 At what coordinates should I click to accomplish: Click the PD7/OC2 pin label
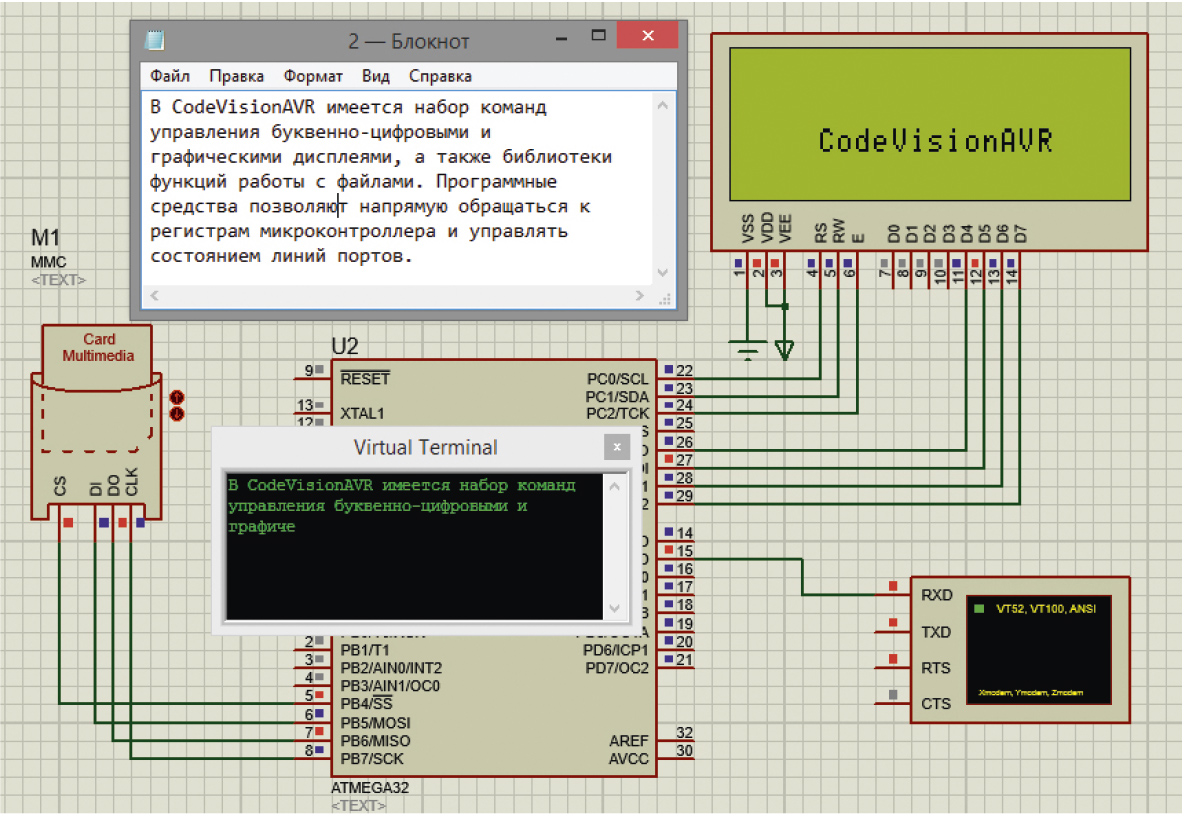[617, 668]
